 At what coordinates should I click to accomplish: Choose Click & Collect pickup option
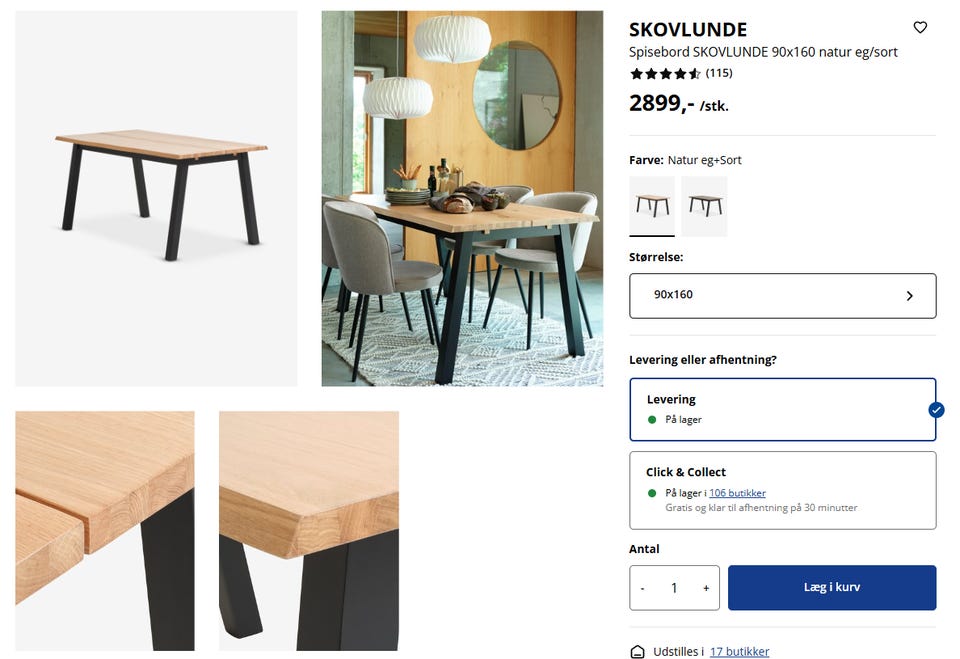(782, 490)
